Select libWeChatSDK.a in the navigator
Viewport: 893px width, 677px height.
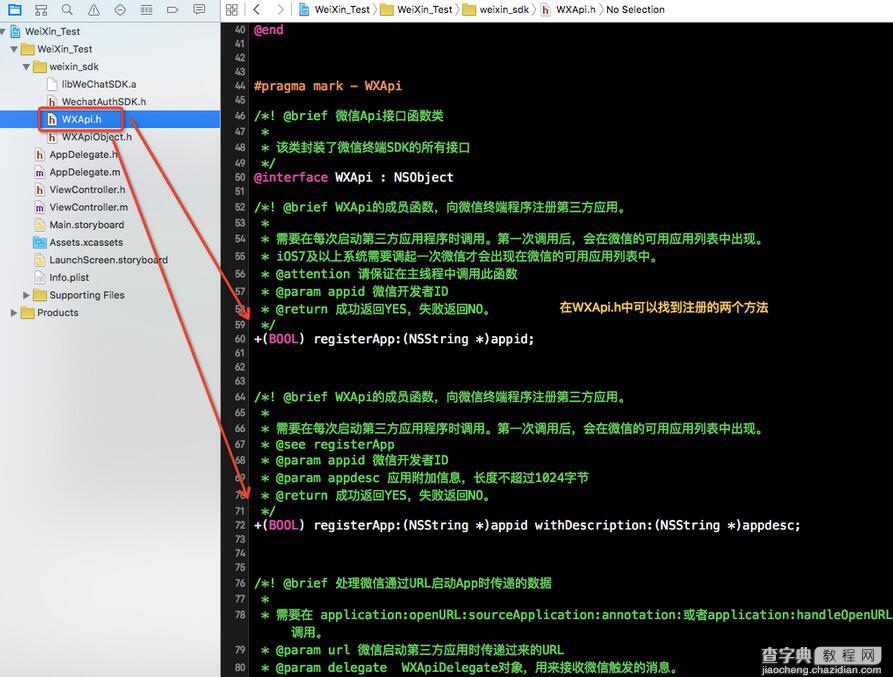coord(99,84)
